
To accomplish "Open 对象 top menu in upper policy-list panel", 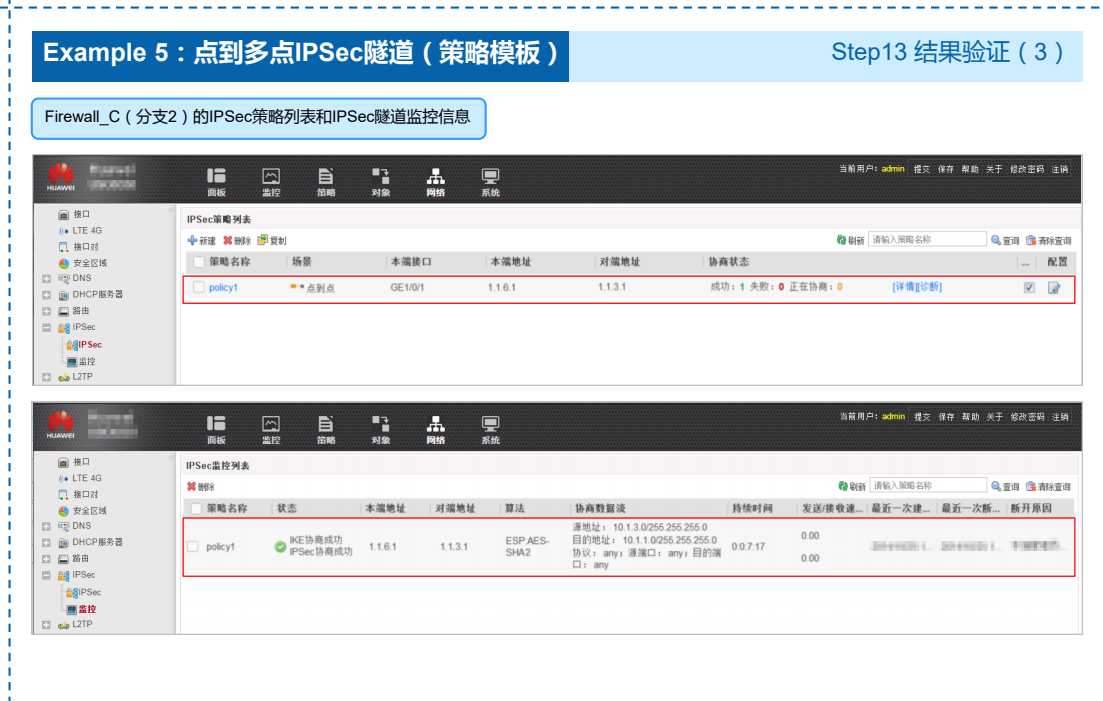I will (x=381, y=182).
